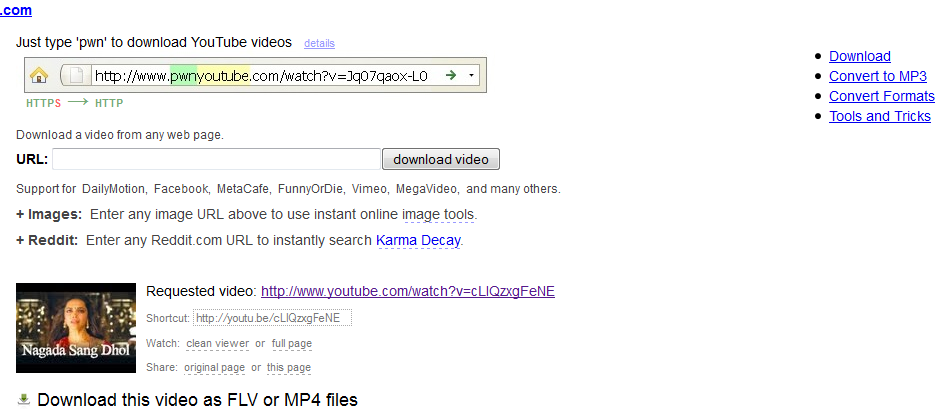Open the 'Karma Decay' link
The width and height of the screenshot is (952, 417).
[x=418, y=240]
